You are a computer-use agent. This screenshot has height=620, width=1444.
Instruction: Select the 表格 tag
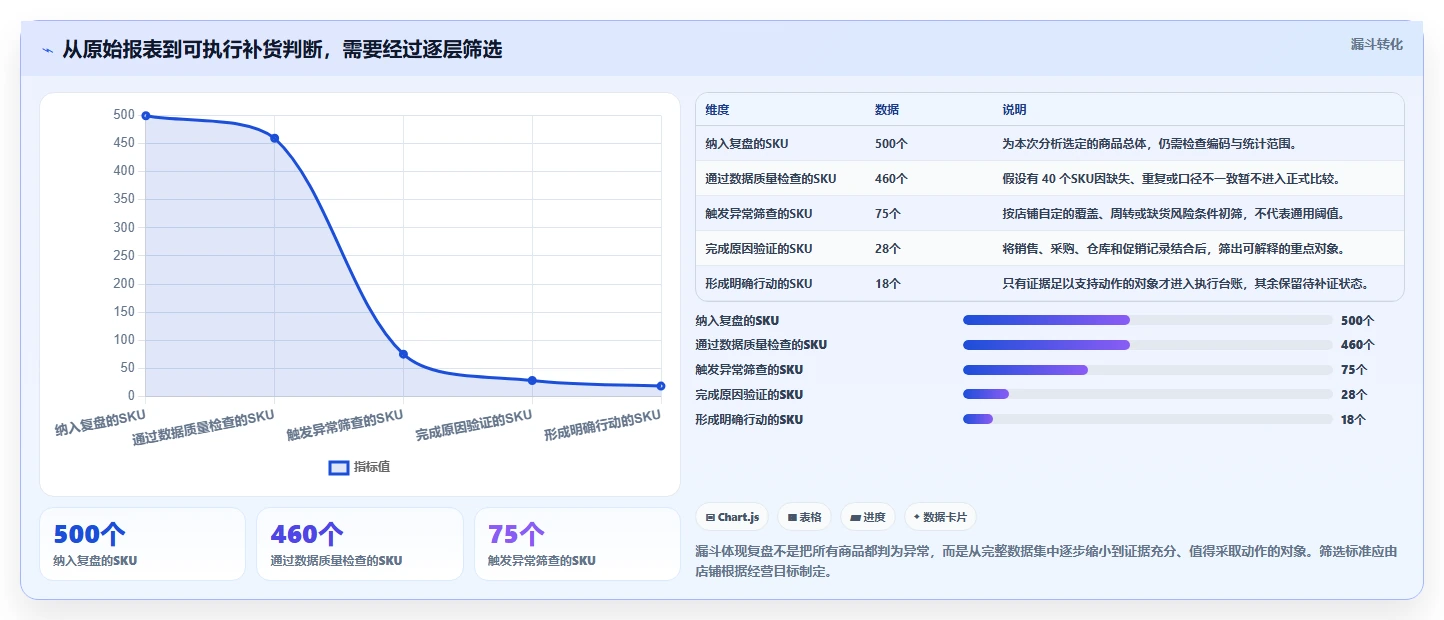tap(805, 517)
